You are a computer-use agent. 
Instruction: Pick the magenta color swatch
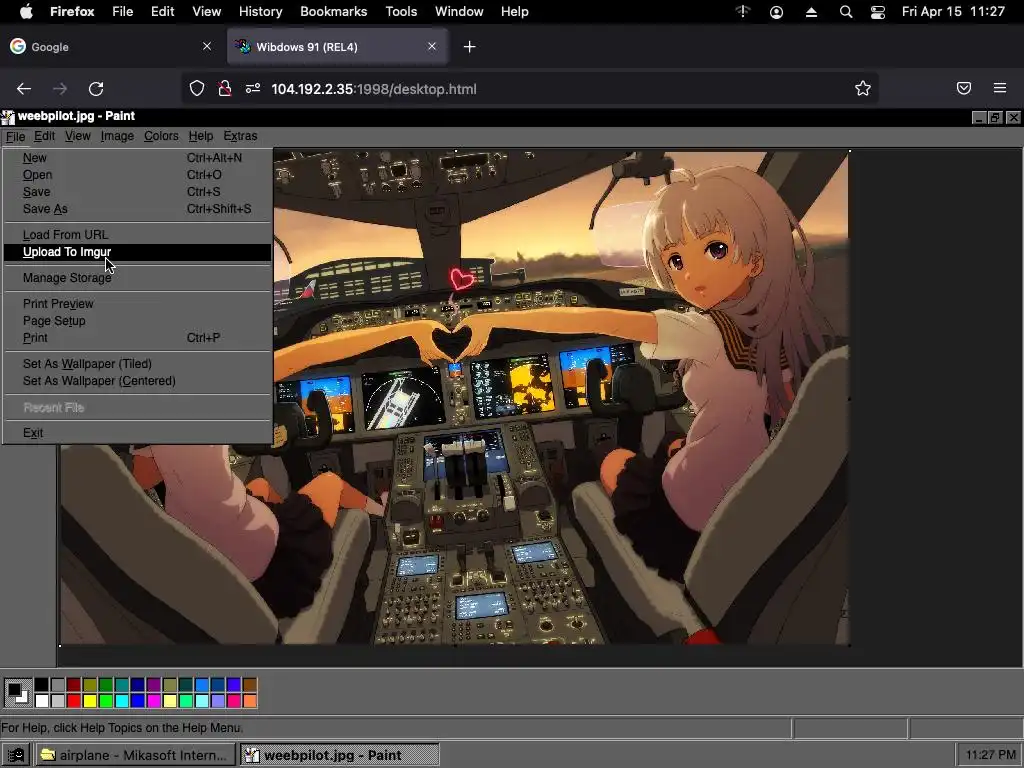(x=153, y=701)
